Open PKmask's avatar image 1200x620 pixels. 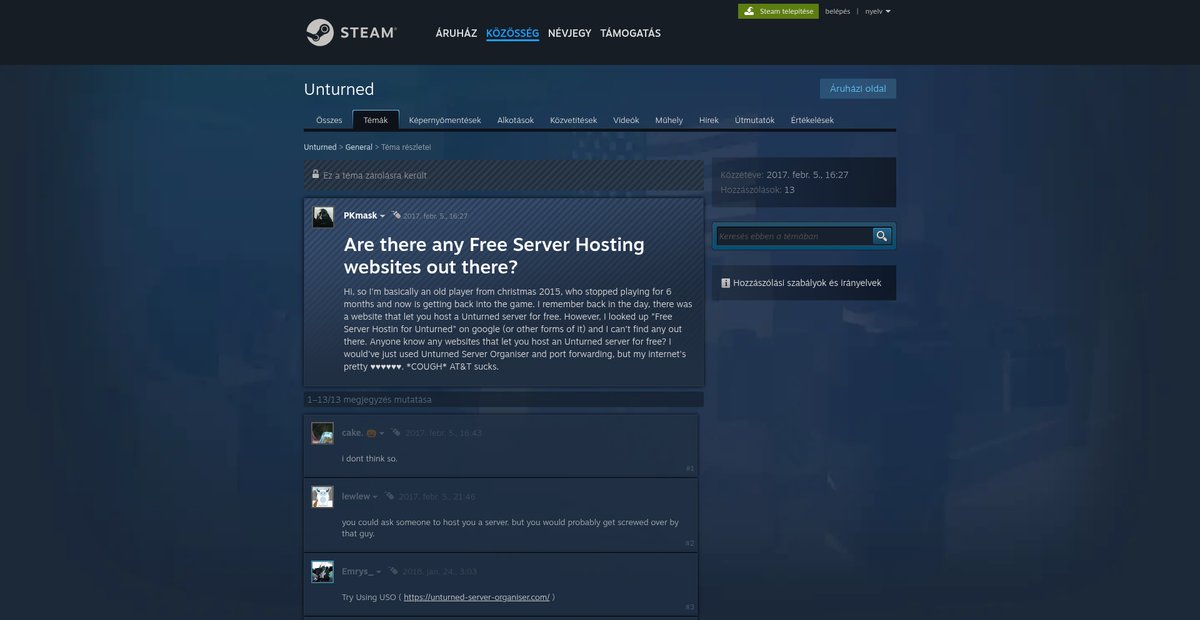coord(323,217)
